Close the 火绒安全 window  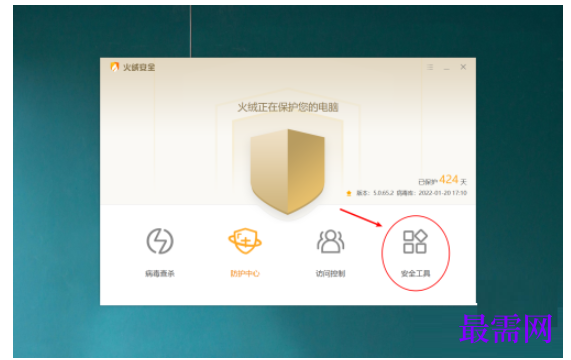pos(463,67)
